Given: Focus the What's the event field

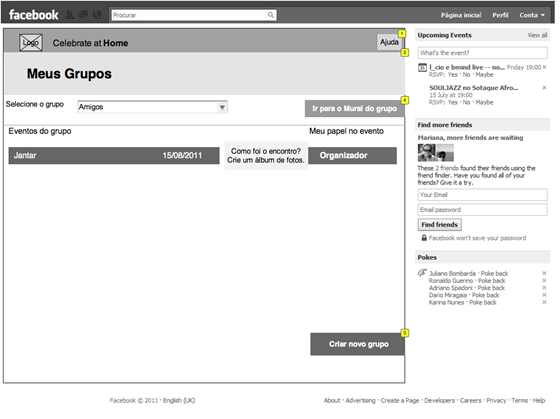Looking at the screenshot, I should [x=482, y=53].
